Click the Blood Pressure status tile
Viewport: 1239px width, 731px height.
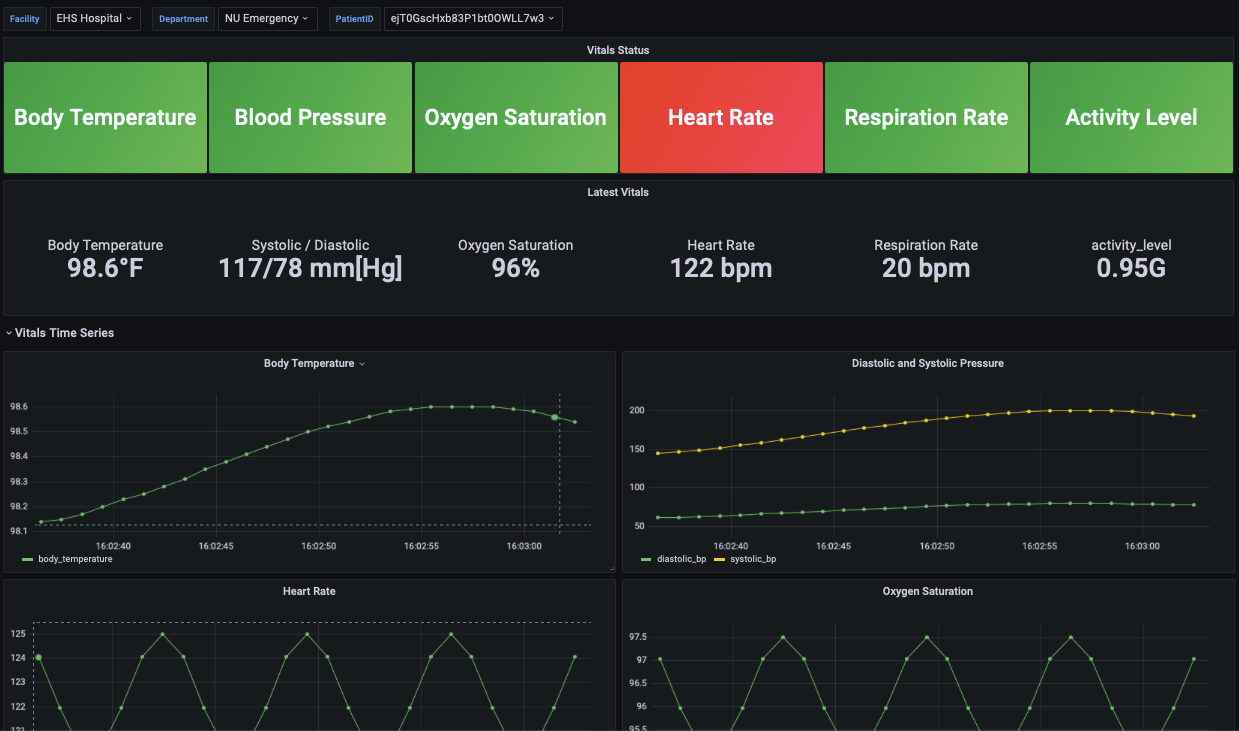tap(310, 117)
